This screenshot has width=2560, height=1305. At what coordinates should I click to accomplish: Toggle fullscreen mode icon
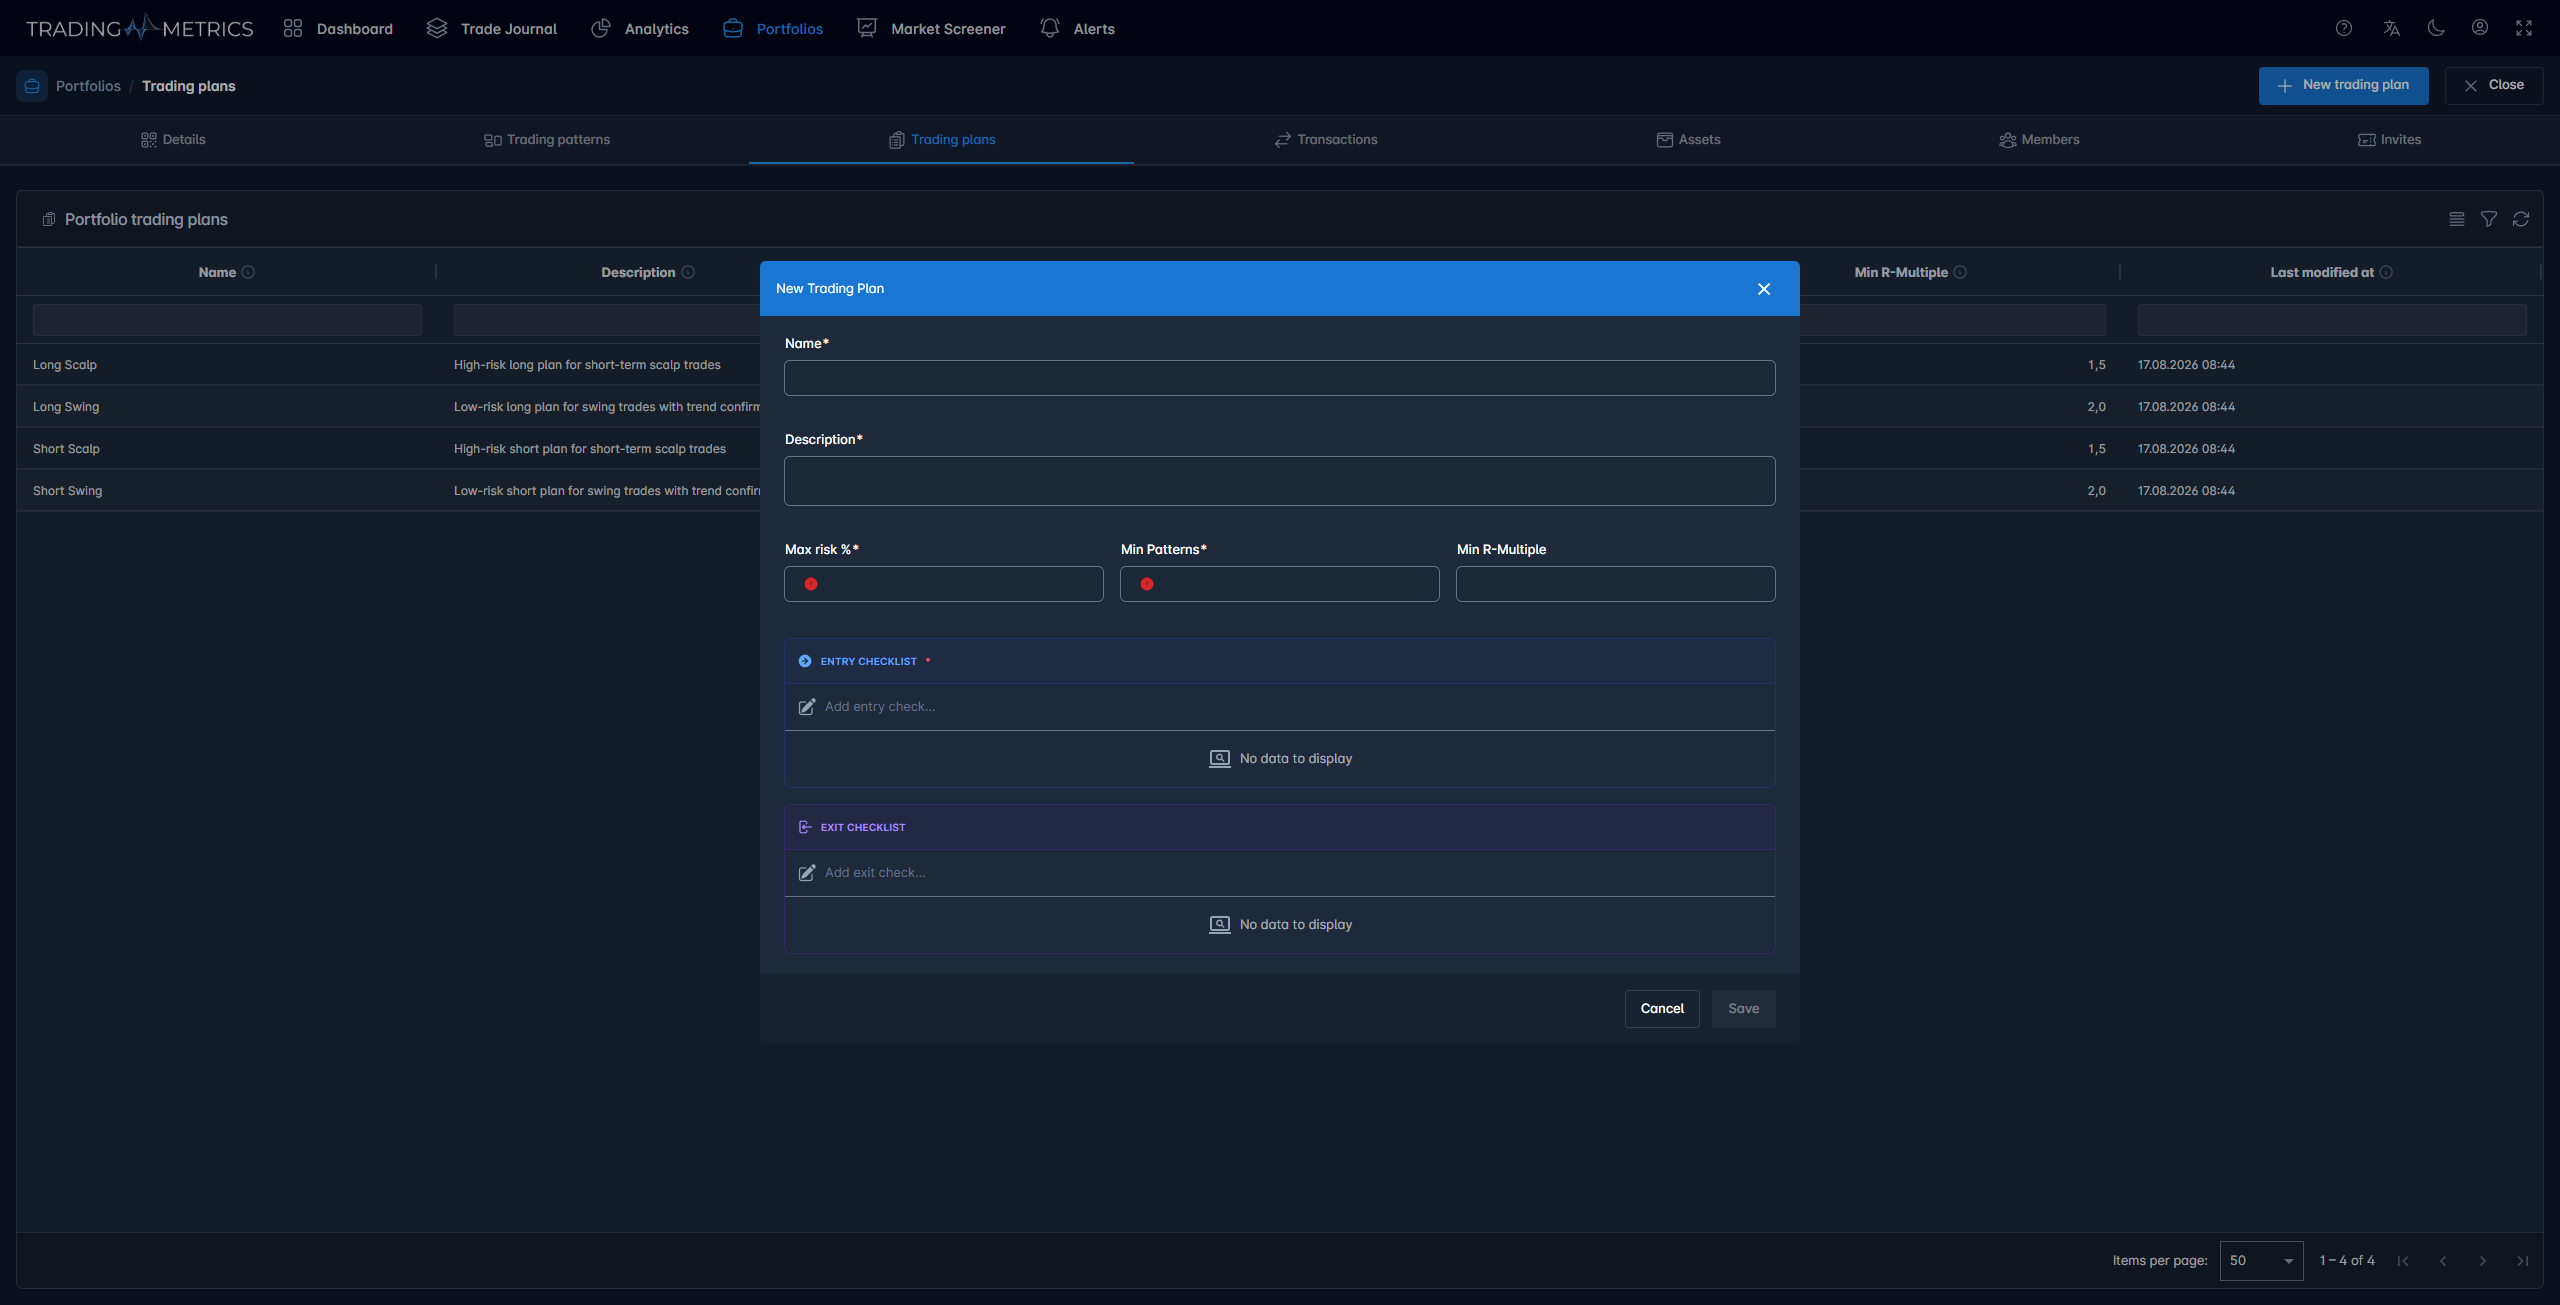(x=2524, y=28)
